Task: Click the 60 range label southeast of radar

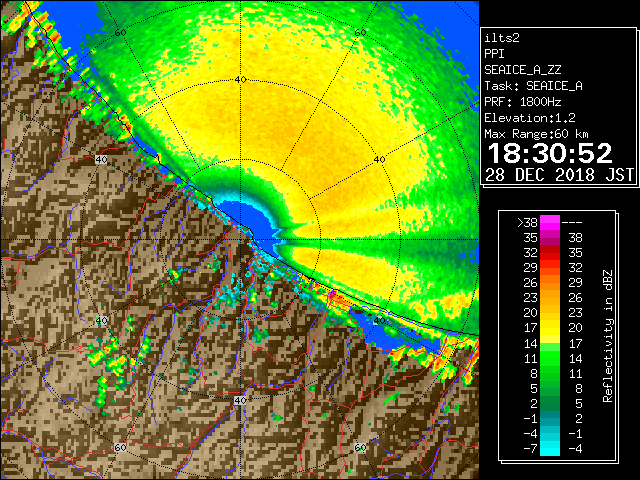Action: point(360,447)
